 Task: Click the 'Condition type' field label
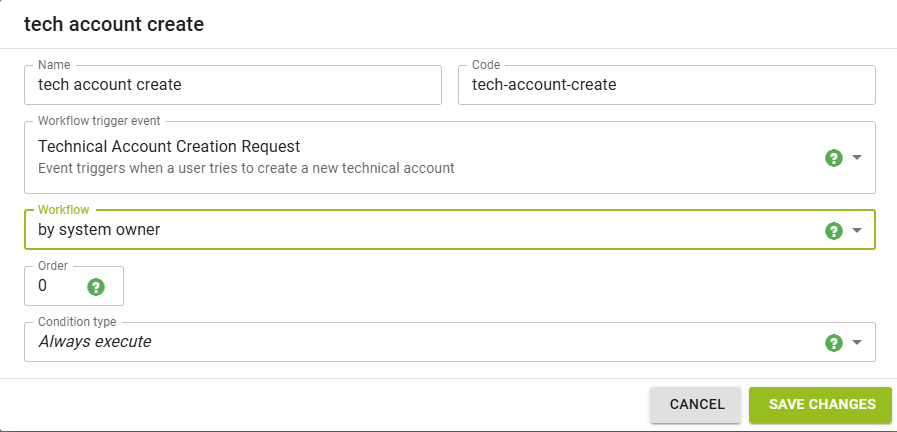pyautogui.click(x=77, y=322)
